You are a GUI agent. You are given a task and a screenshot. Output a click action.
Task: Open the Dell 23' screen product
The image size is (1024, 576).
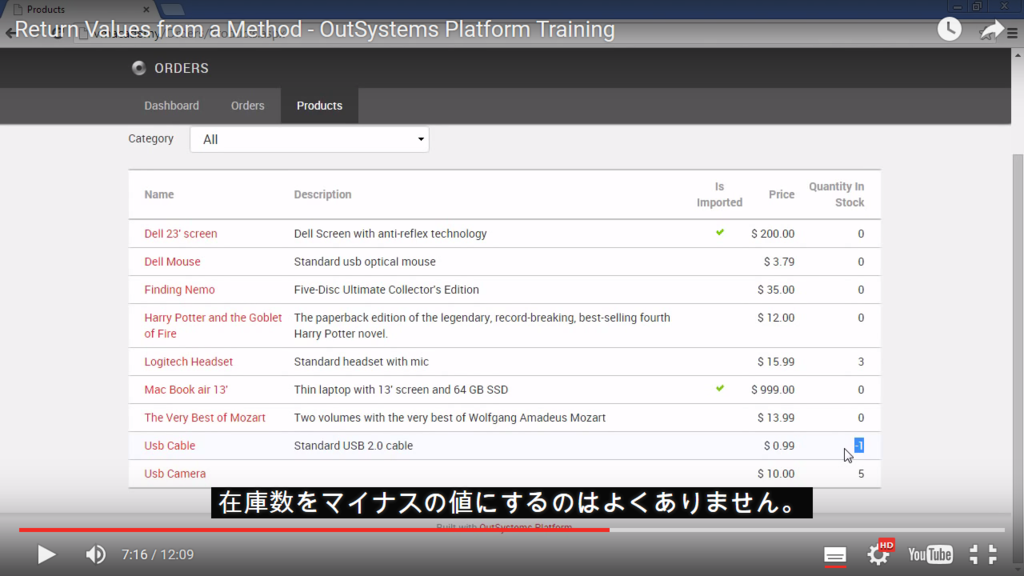(x=181, y=234)
